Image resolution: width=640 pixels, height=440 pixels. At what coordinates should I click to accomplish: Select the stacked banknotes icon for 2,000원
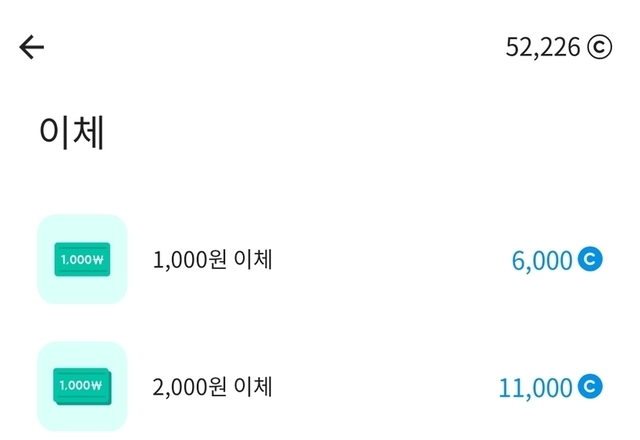pos(82,386)
